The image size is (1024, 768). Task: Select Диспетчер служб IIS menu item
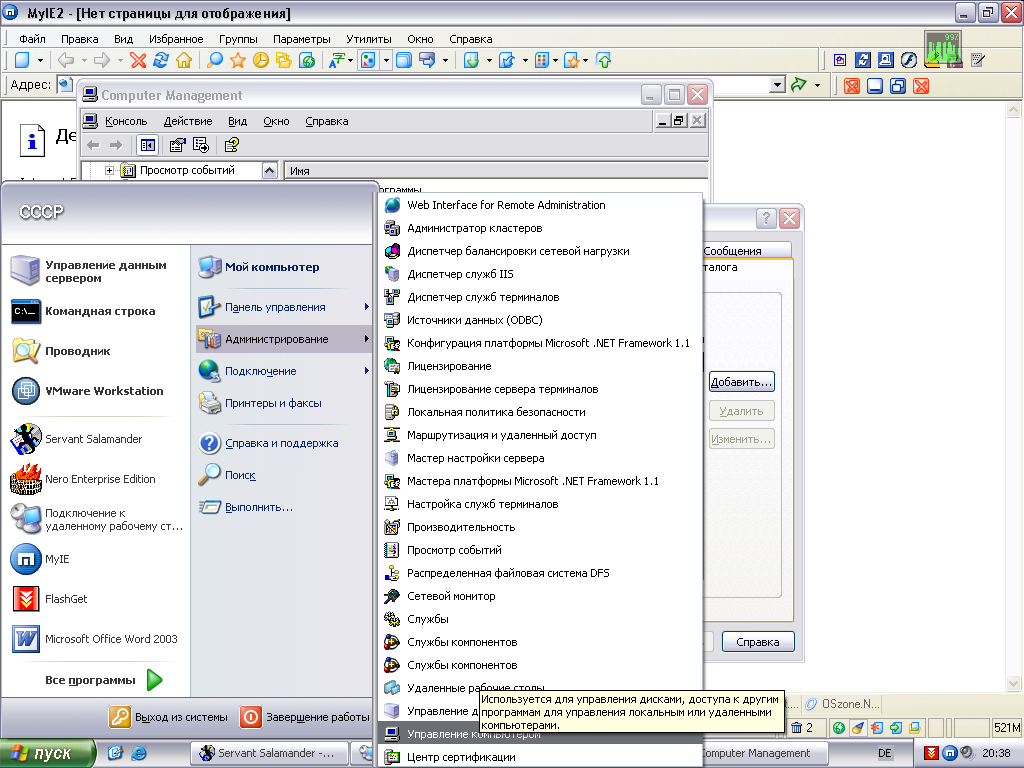tap(541, 274)
